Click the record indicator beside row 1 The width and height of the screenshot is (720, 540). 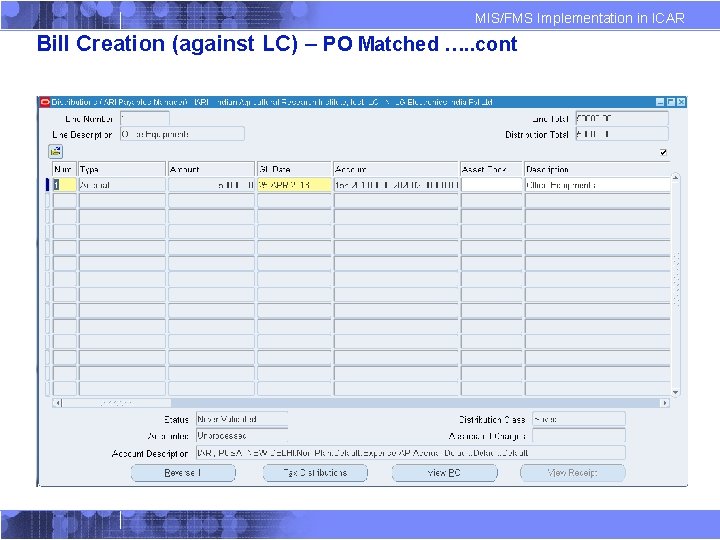(48, 185)
